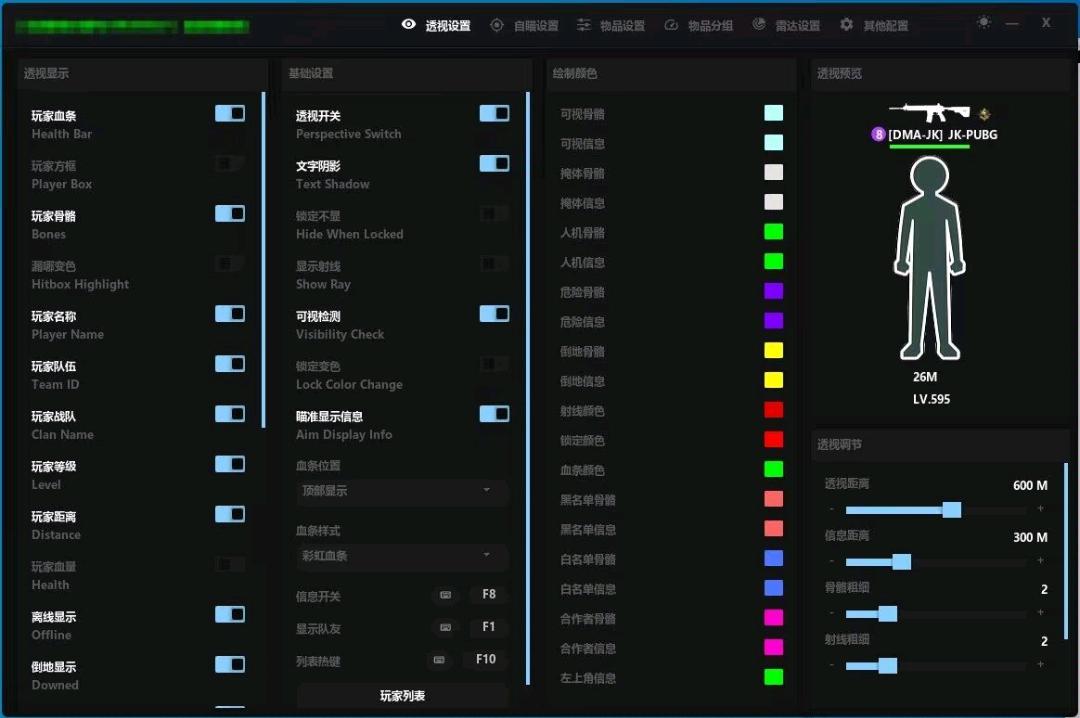Click the keyboard icon in 信息开关 row

[x=446, y=595]
